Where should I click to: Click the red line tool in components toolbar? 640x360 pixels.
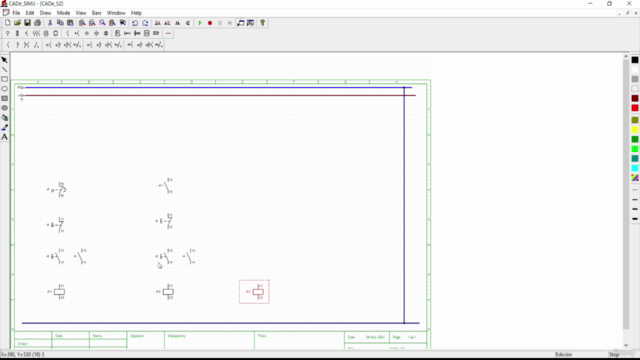168,33
